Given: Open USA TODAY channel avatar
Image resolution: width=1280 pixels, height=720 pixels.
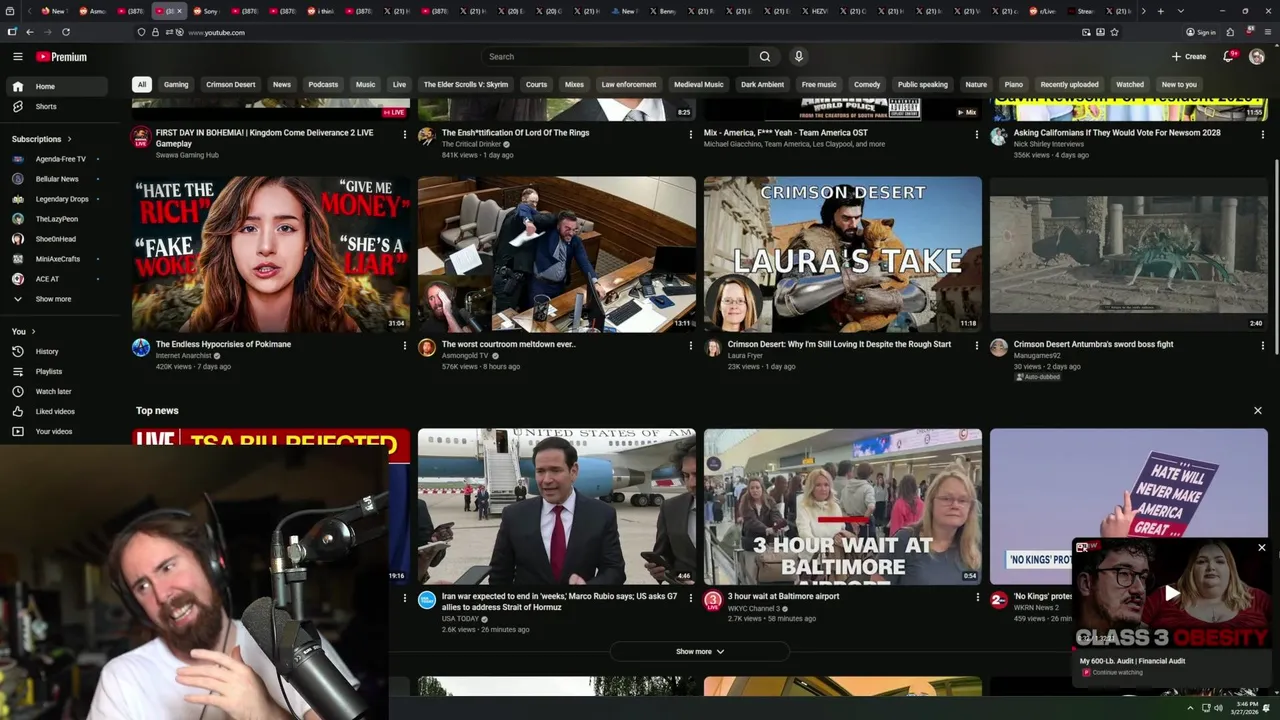Looking at the screenshot, I should pos(427,600).
